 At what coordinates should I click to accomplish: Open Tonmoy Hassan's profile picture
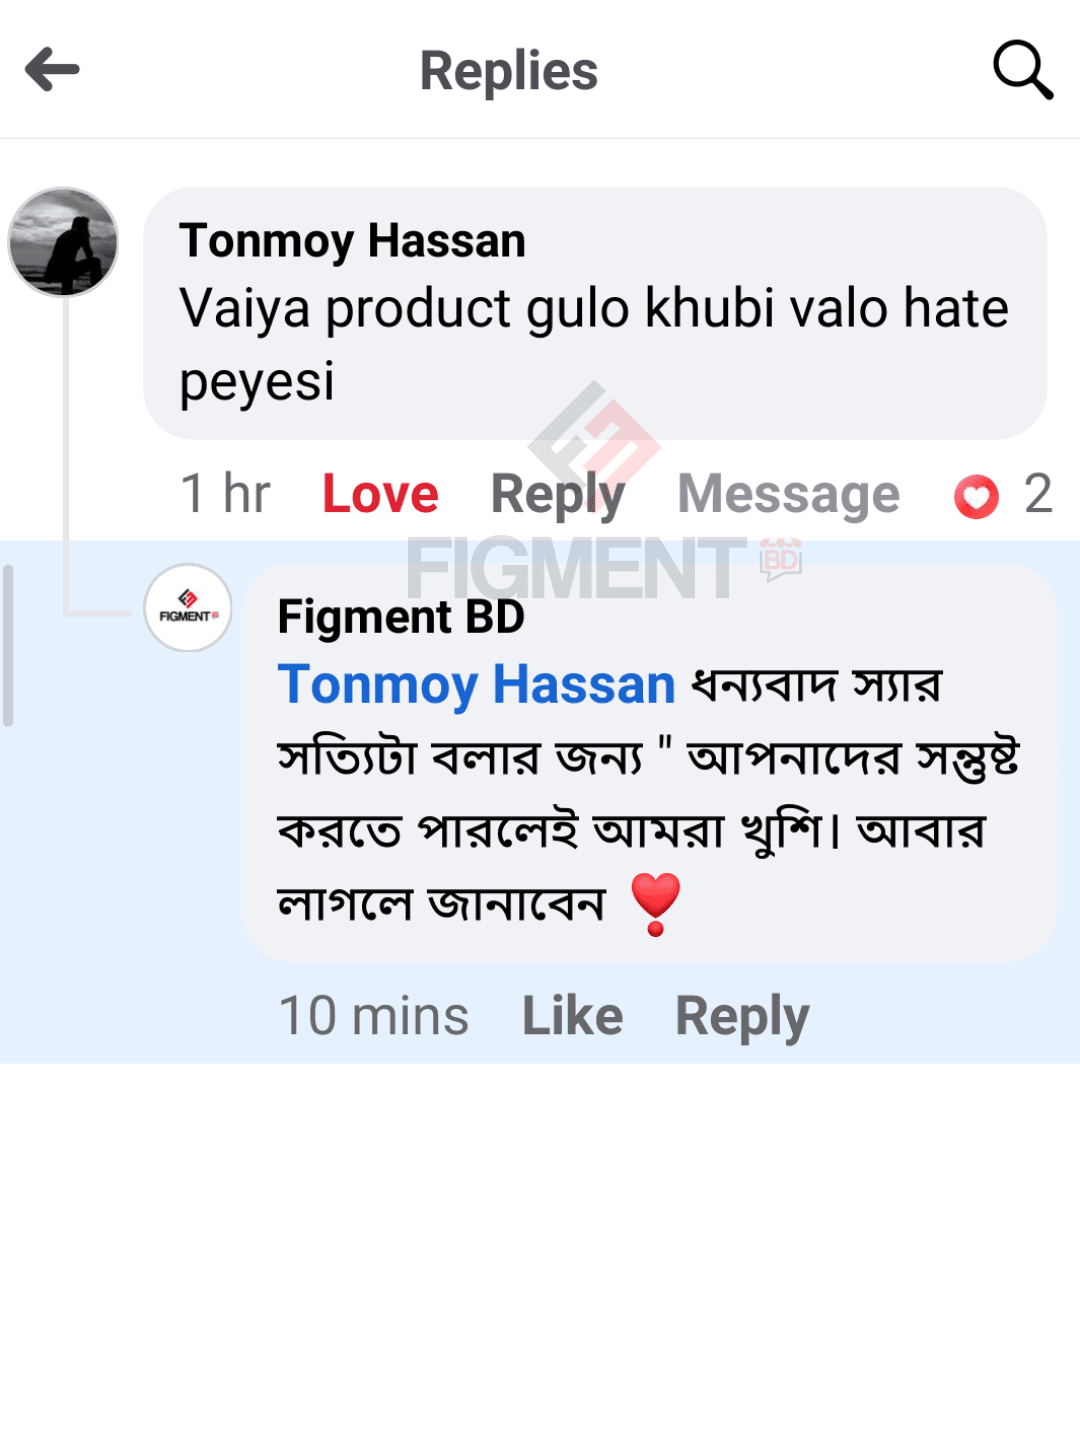tap(63, 242)
